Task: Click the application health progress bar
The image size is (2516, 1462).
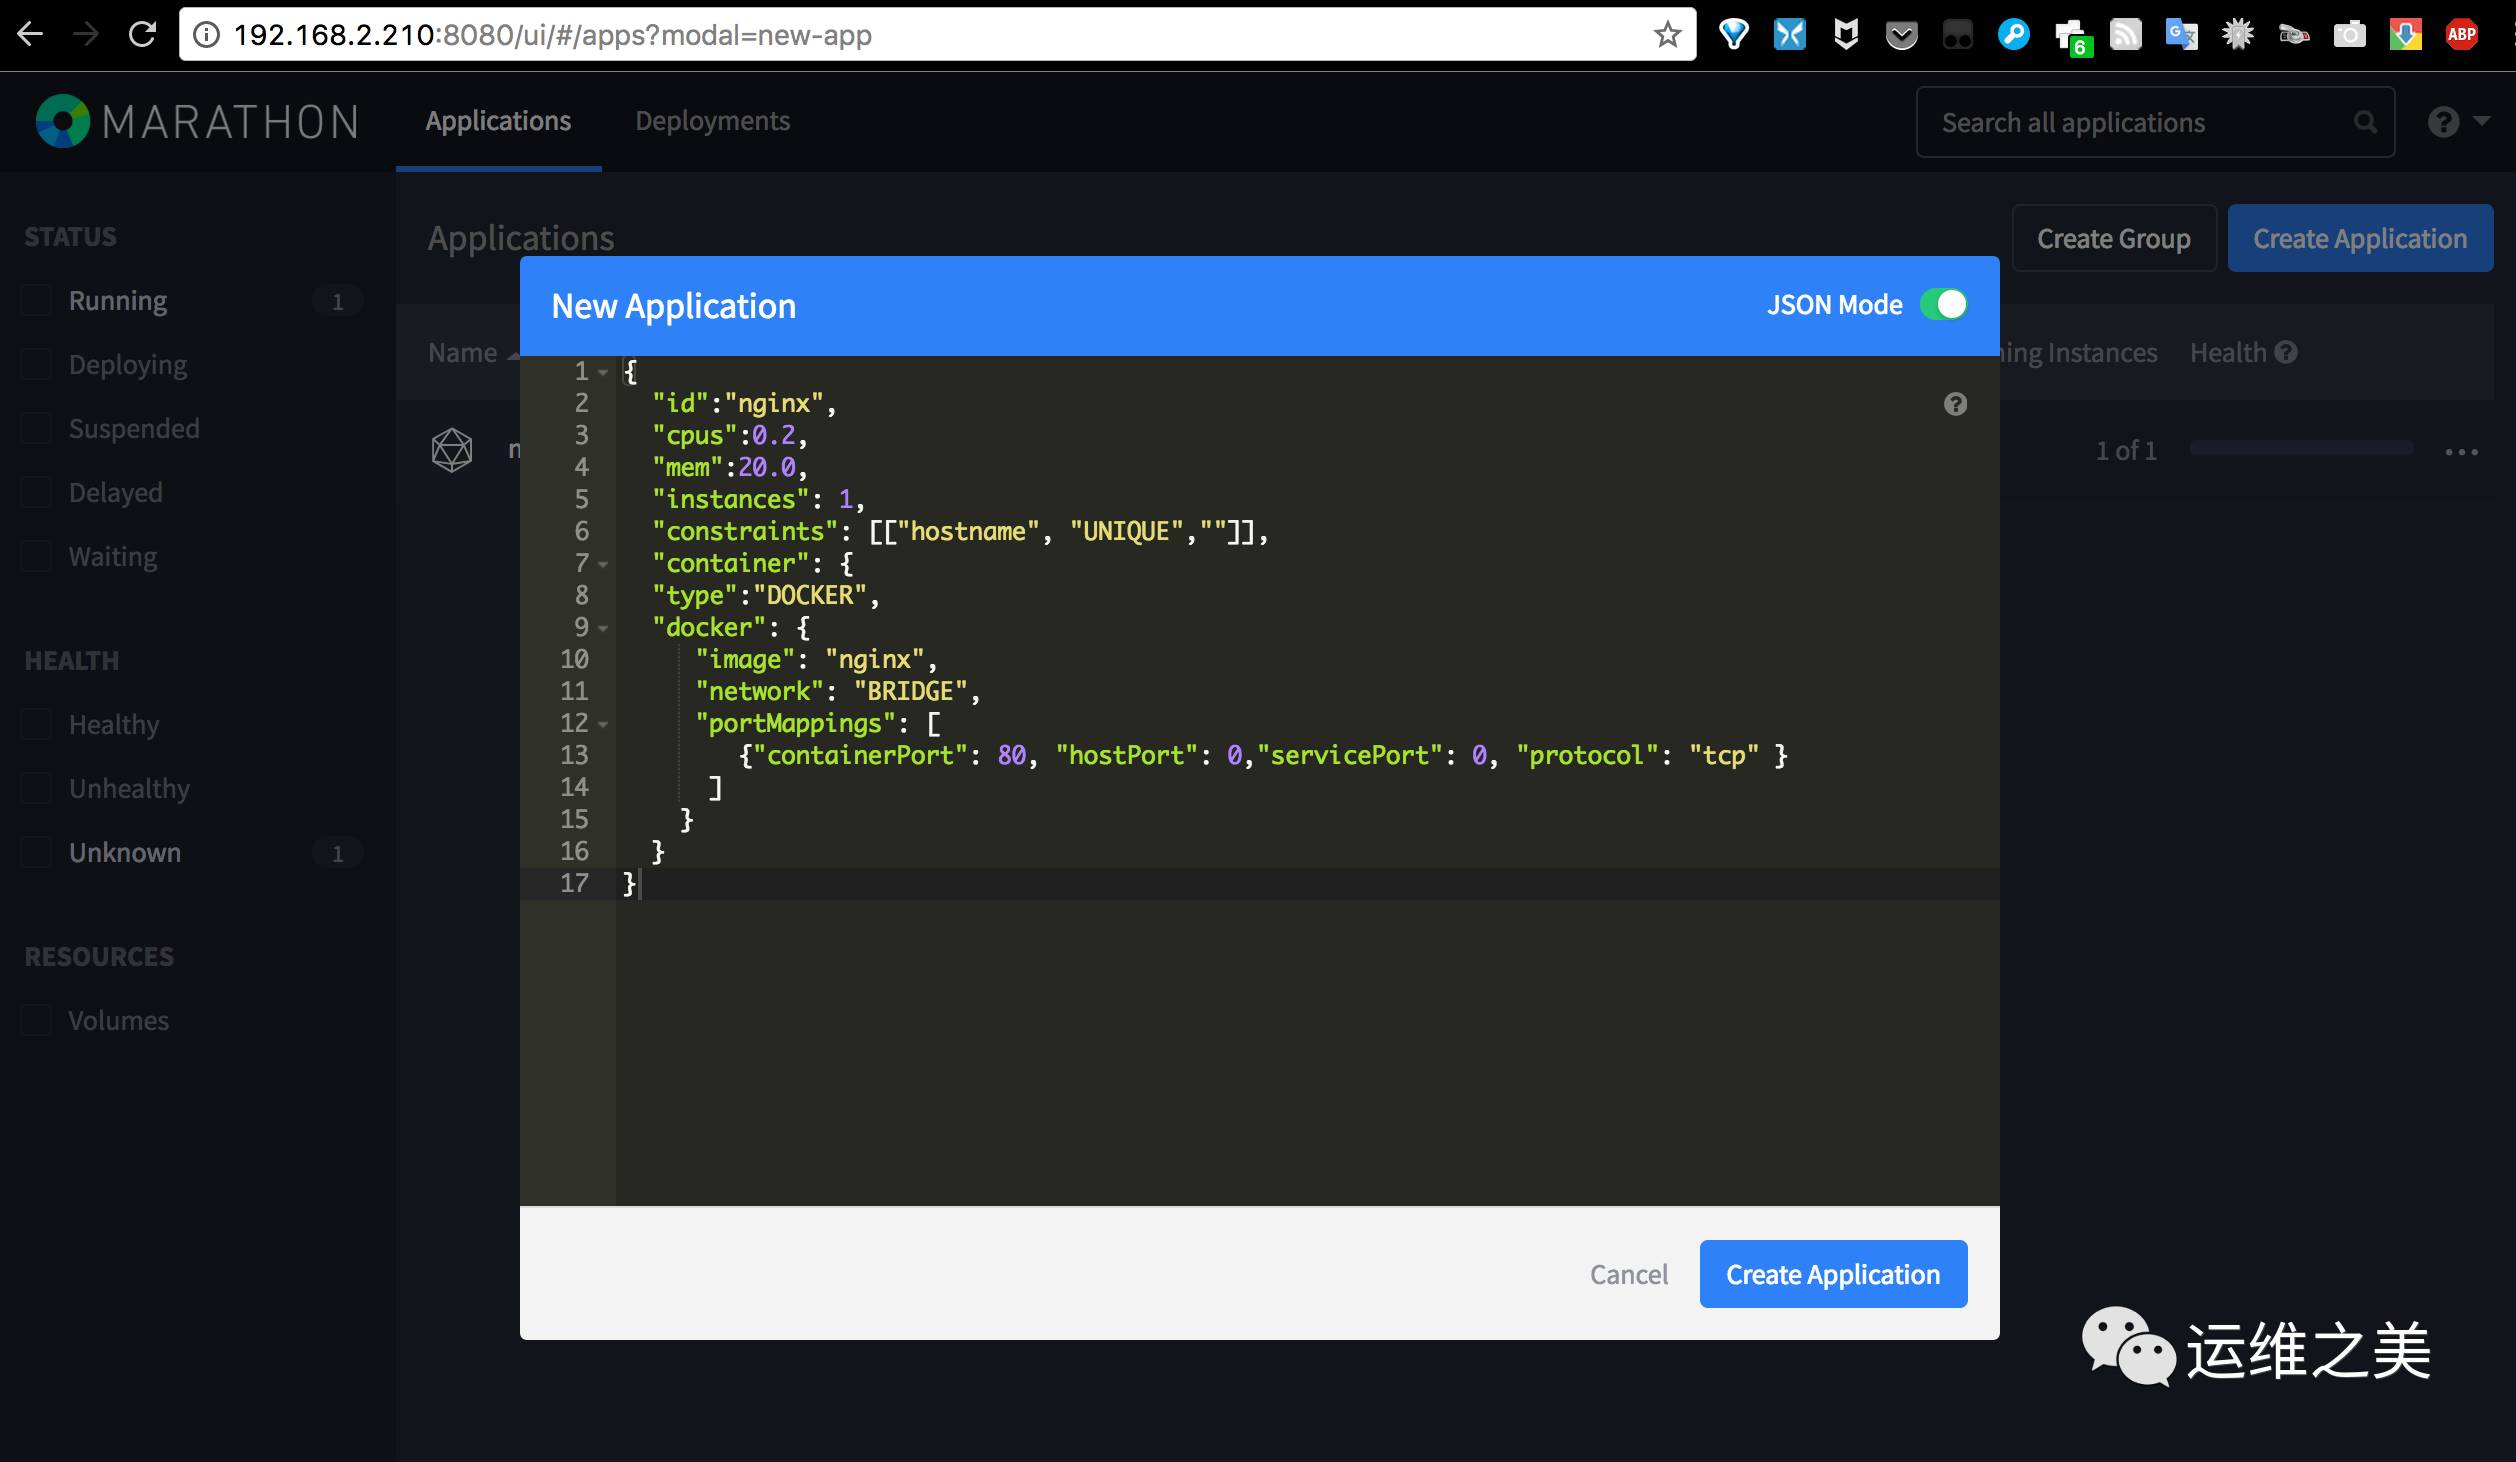Action: [x=2301, y=448]
